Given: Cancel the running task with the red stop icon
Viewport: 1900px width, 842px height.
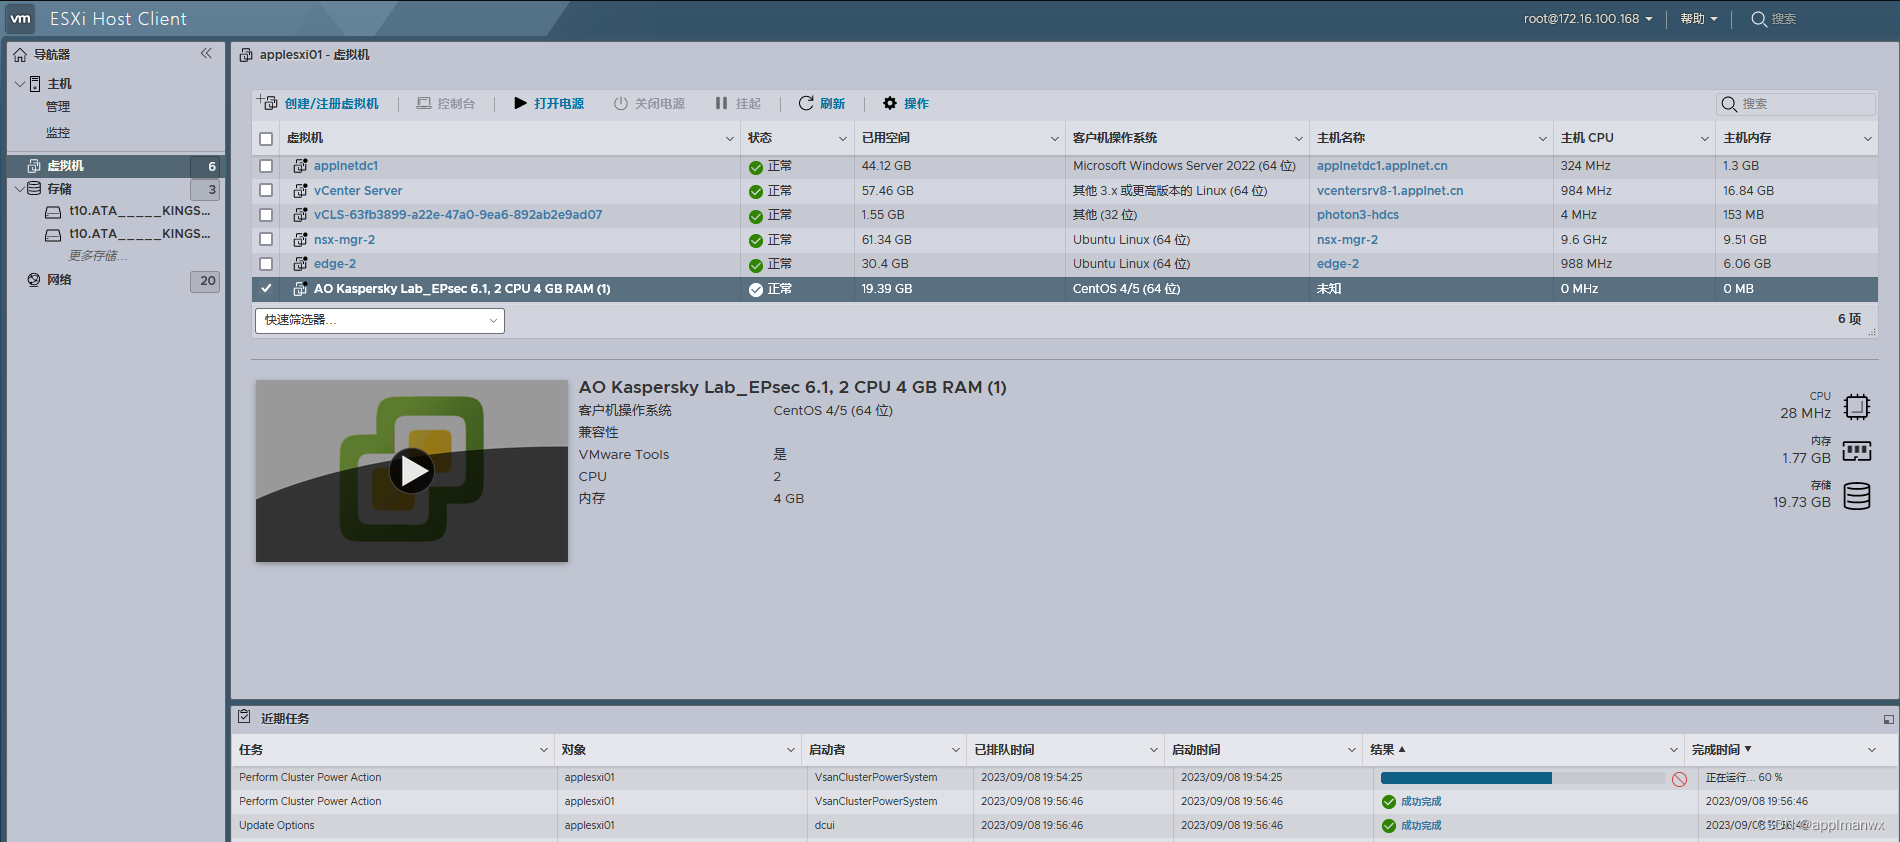Looking at the screenshot, I should [1679, 779].
